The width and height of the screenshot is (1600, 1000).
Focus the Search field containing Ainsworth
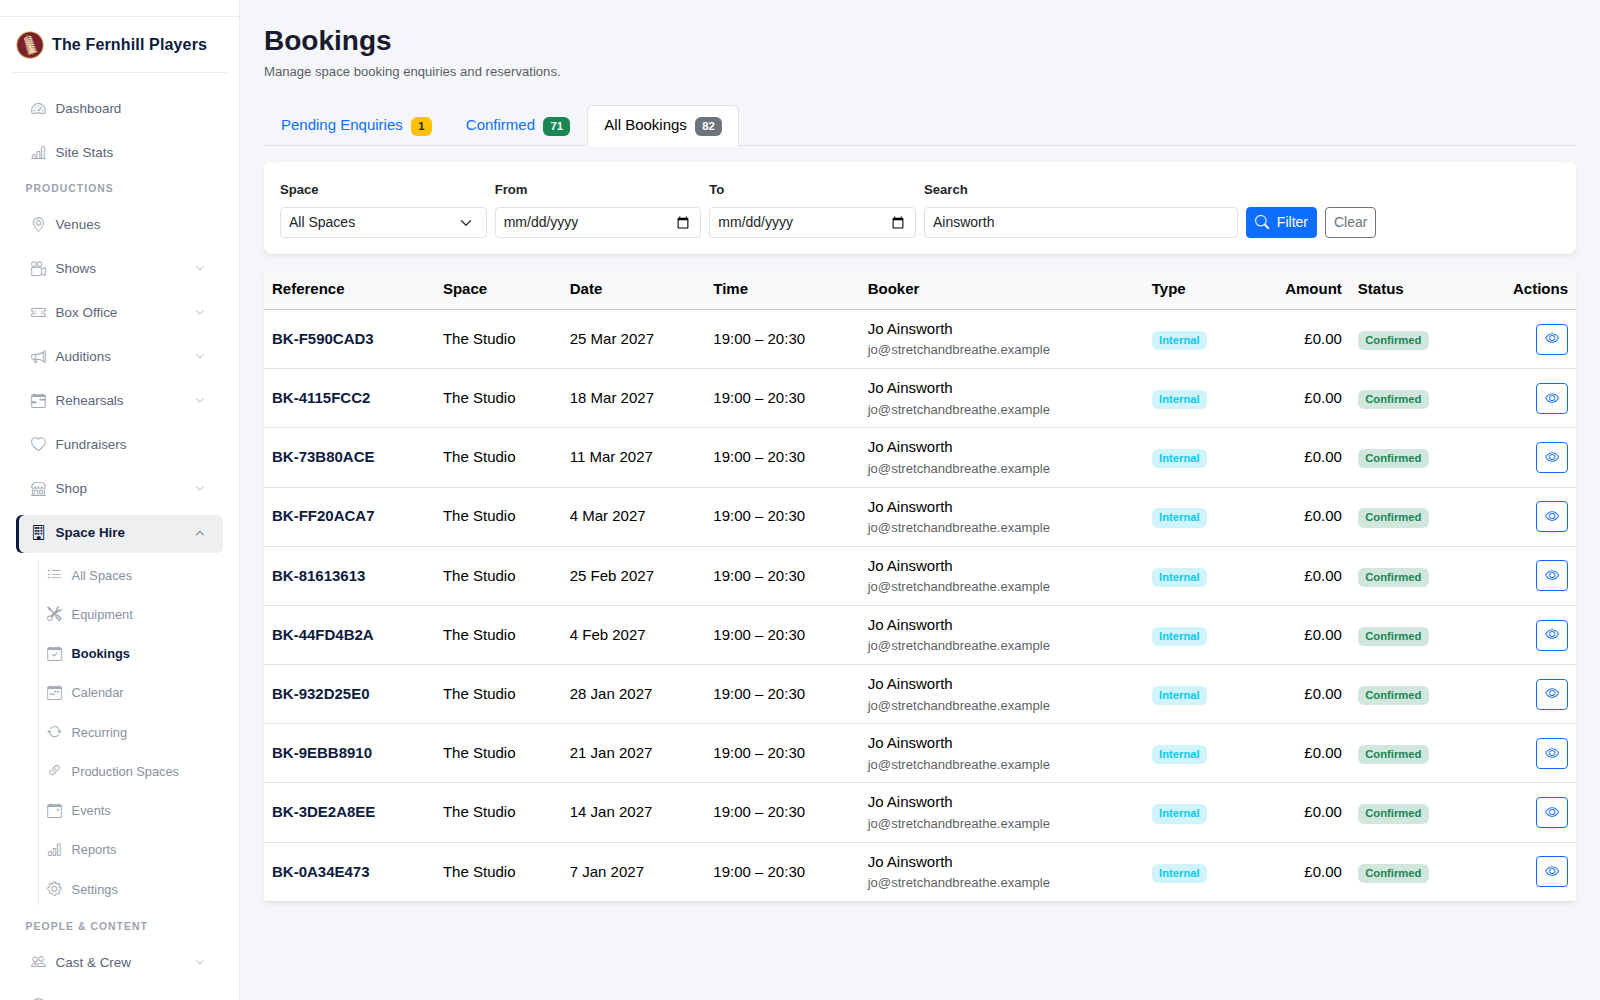point(1080,222)
